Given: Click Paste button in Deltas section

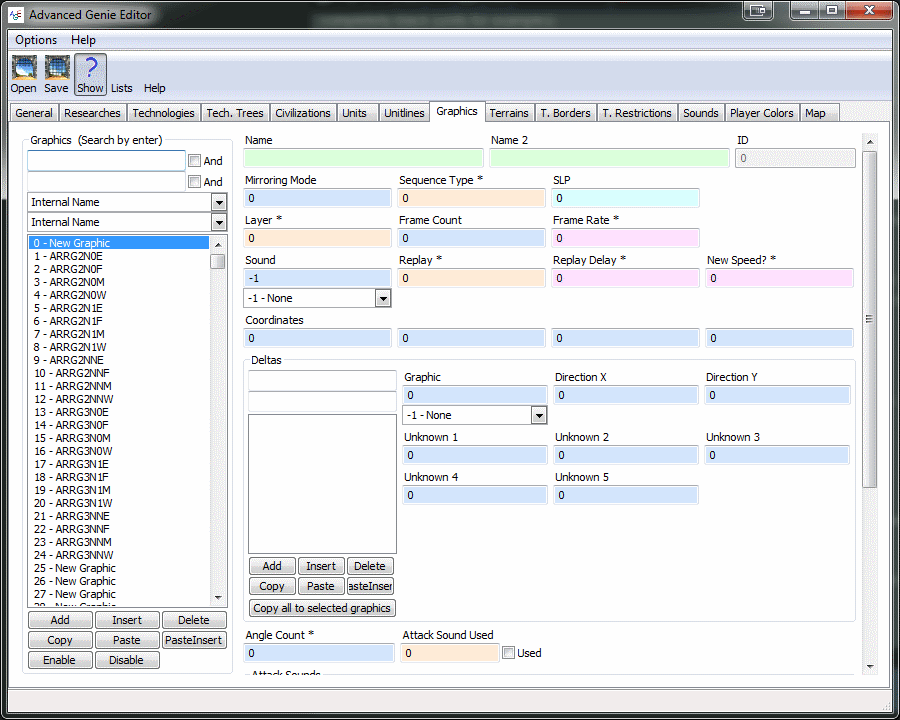Looking at the screenshot, I should pos(321,586).
